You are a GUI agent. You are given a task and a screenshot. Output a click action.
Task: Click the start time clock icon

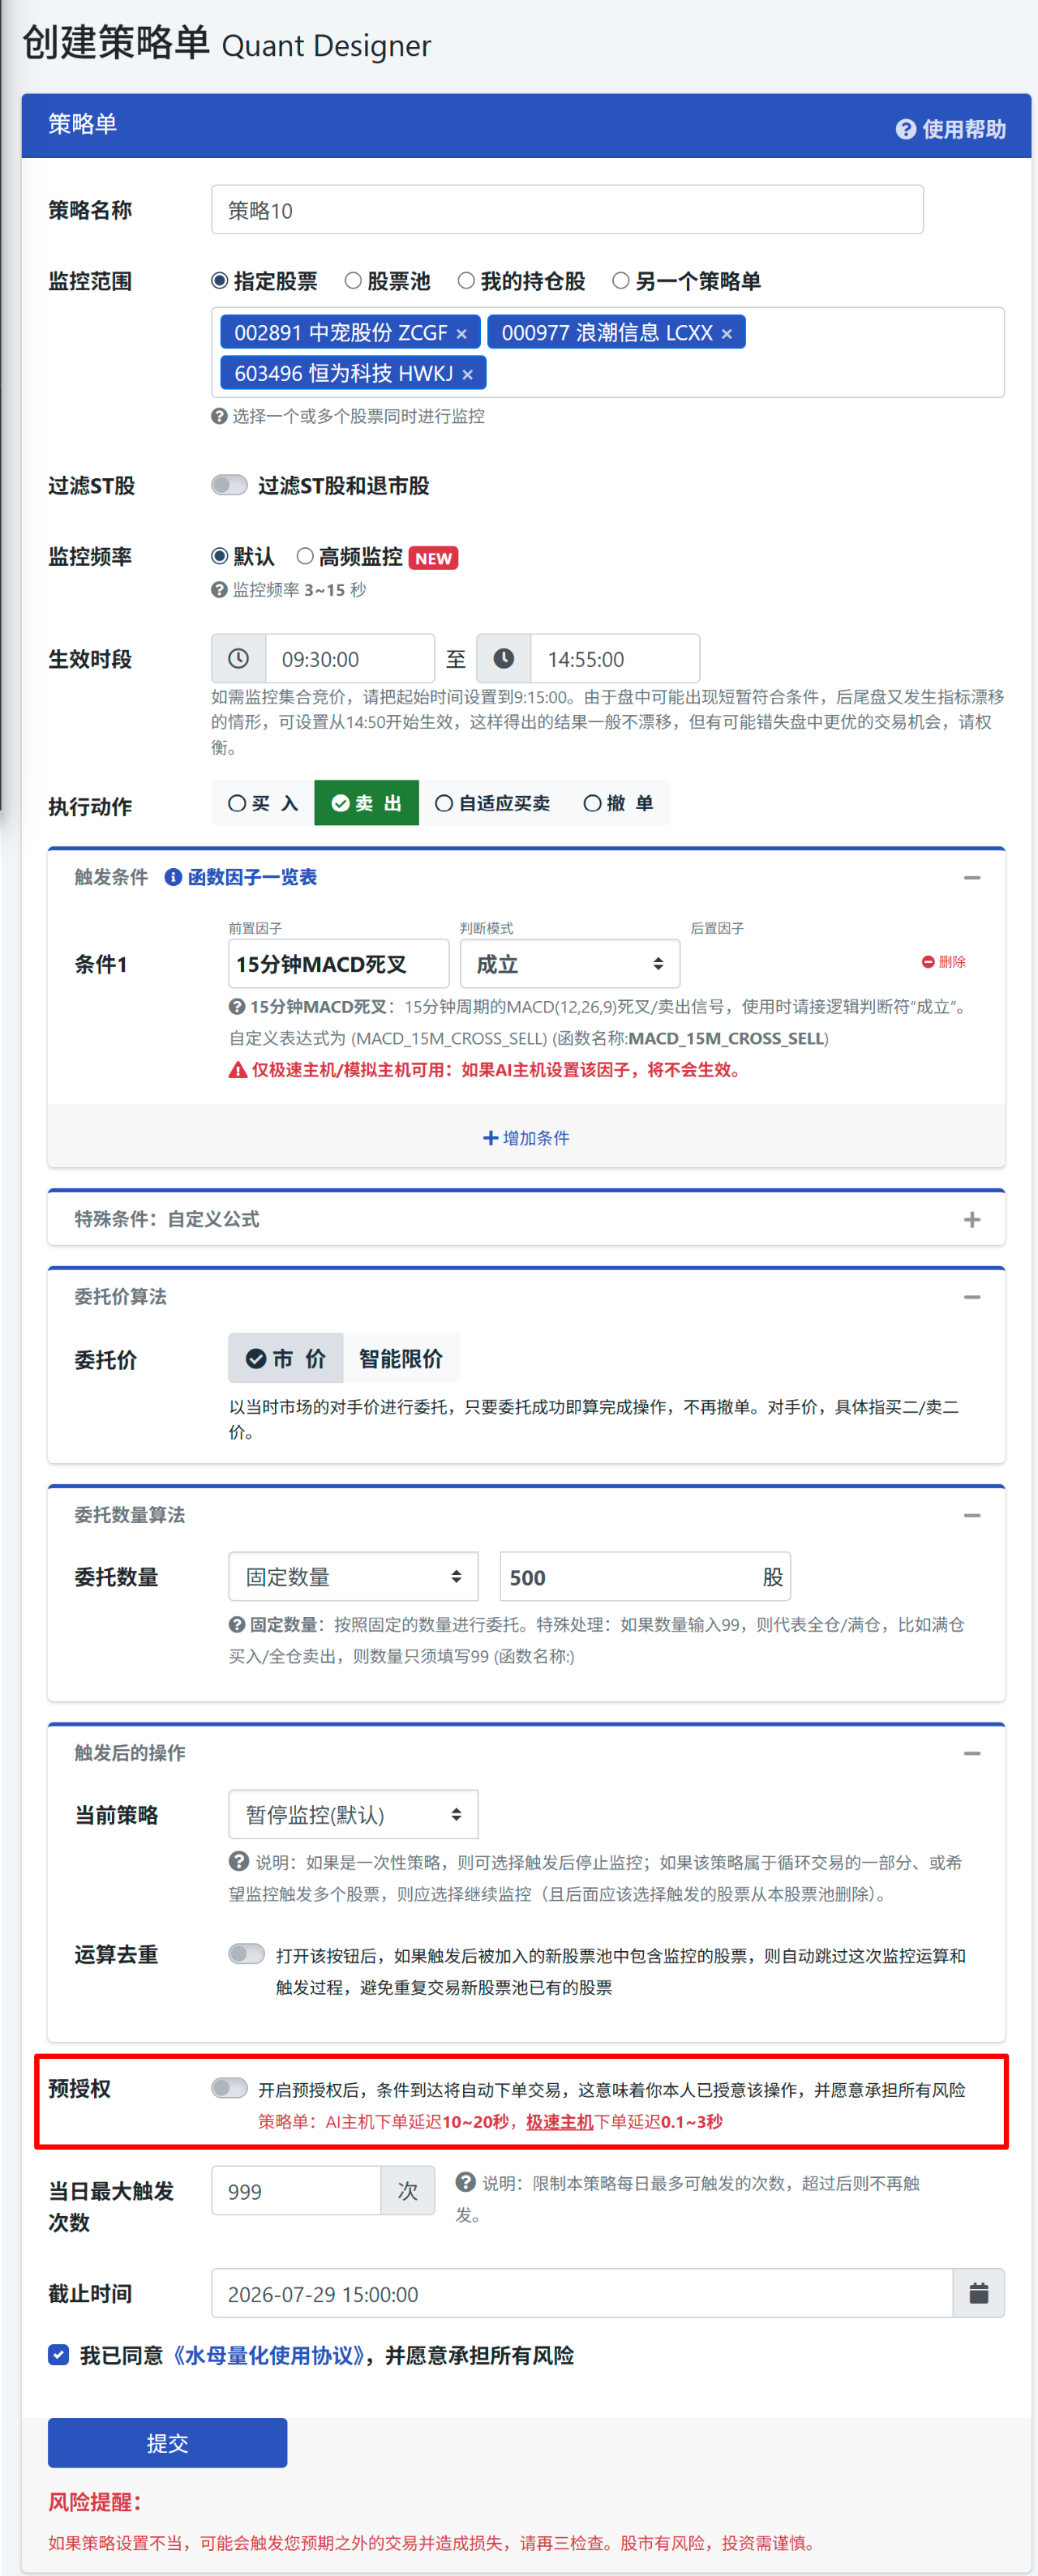tap(238, 659)
